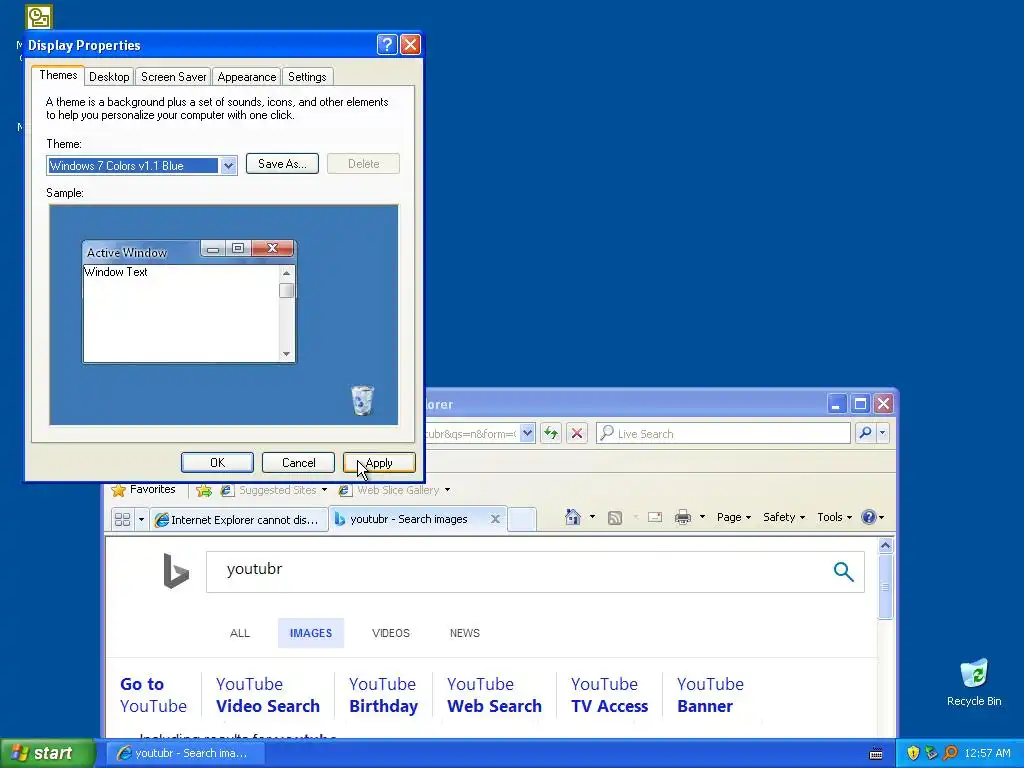The image size is (1024, 768).
Task: Select the IMAGES results tab
Action: 311,633
